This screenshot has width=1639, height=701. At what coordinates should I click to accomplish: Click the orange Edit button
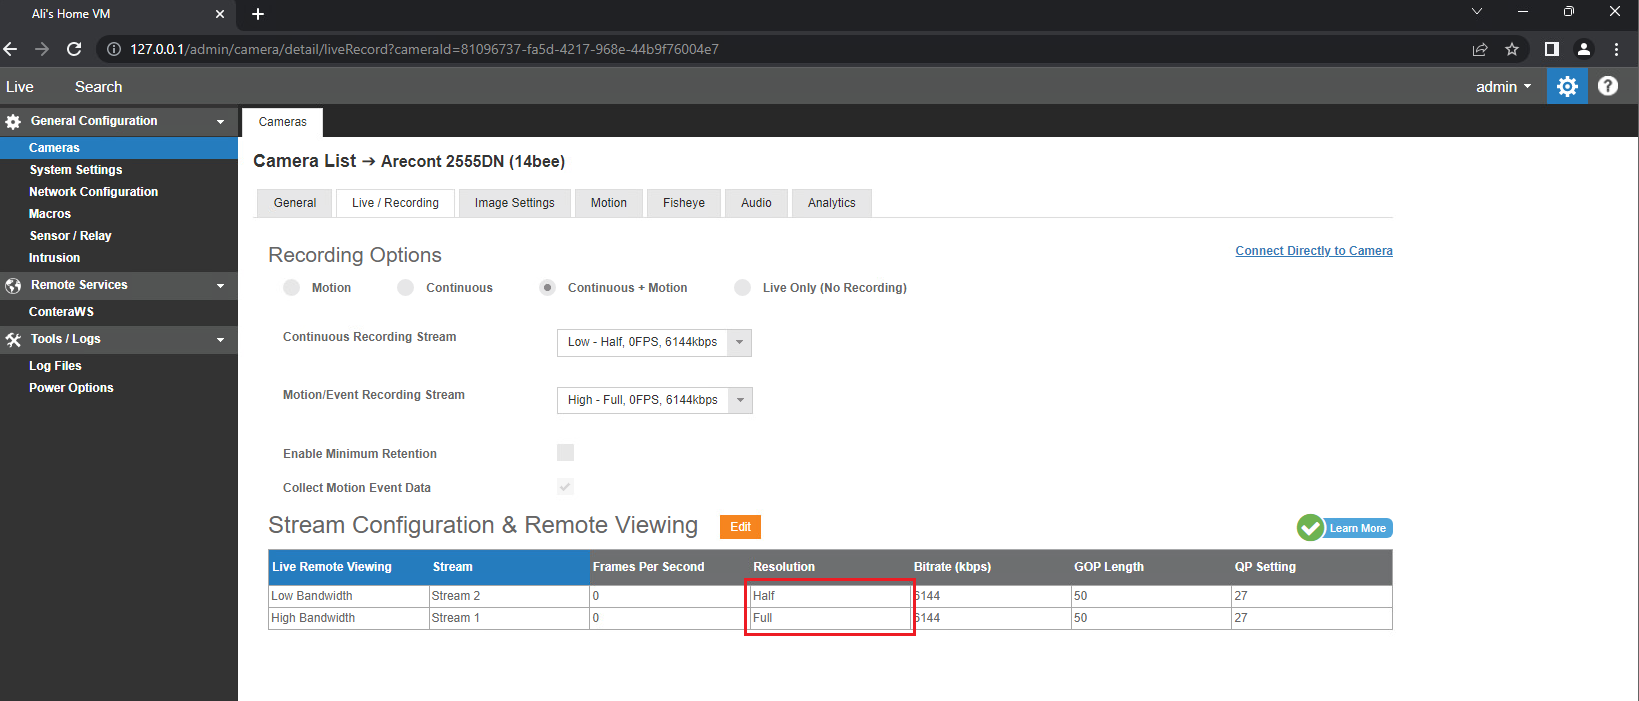tap(740, 527)
